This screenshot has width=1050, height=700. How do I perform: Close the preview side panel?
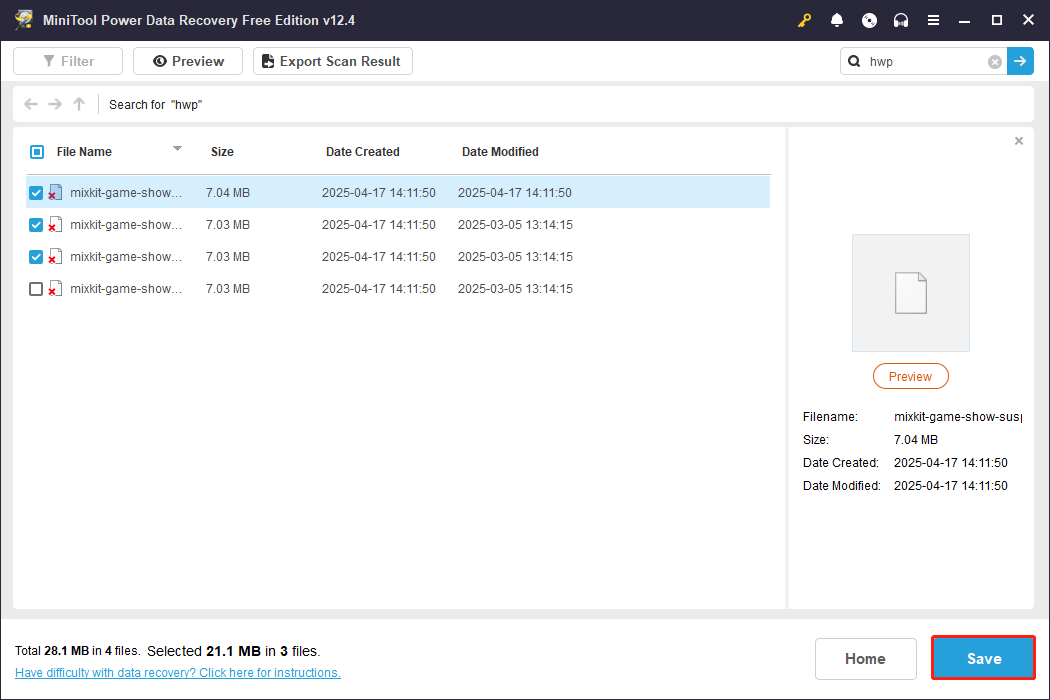coord(1019,141)
